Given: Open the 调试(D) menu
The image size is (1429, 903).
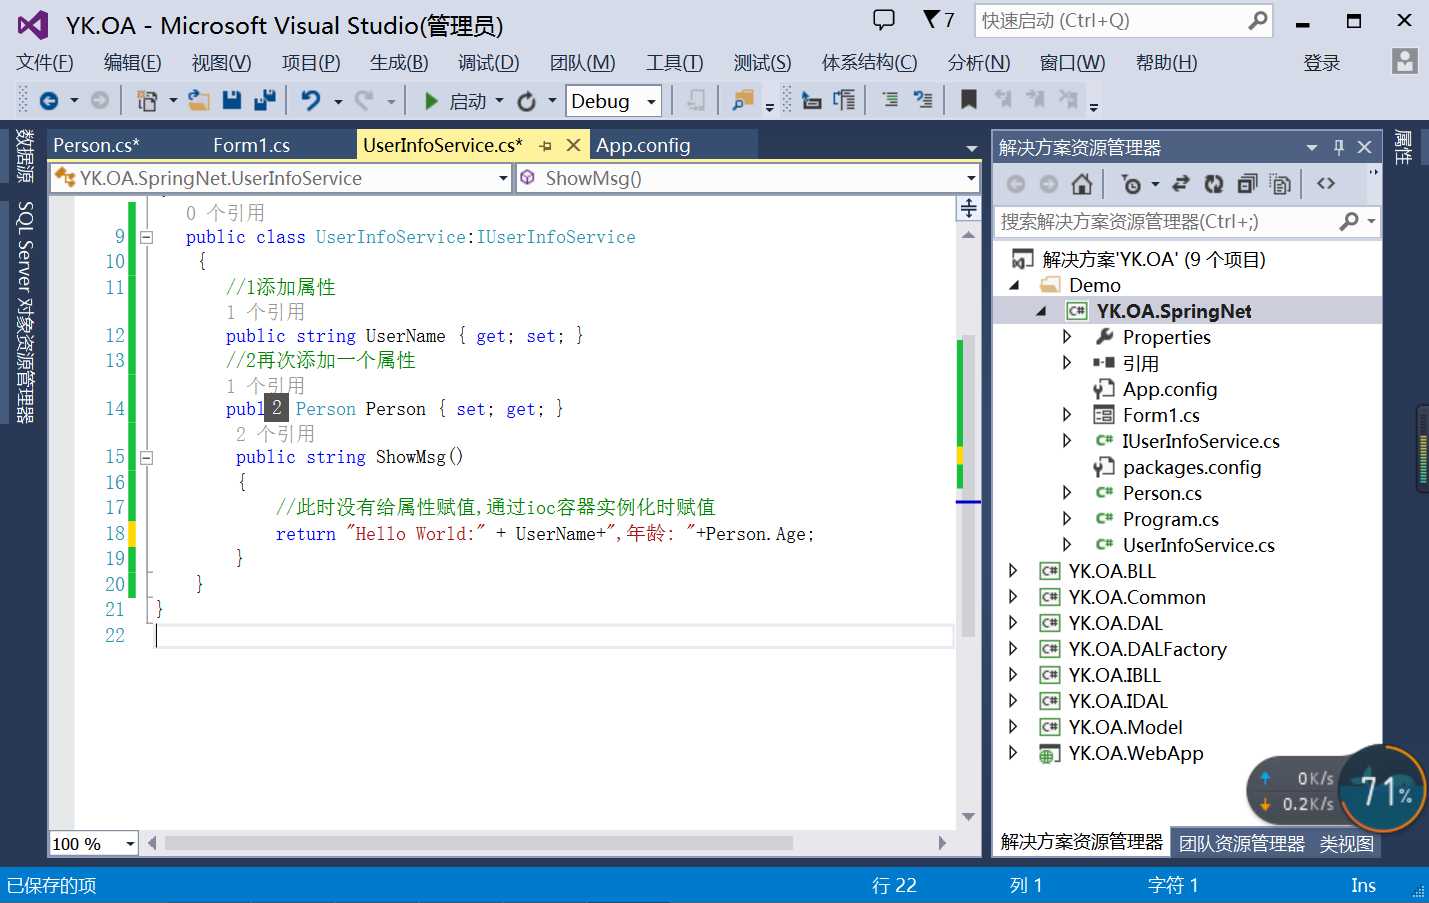Looking at the screenshot, I should click(489, 63).
